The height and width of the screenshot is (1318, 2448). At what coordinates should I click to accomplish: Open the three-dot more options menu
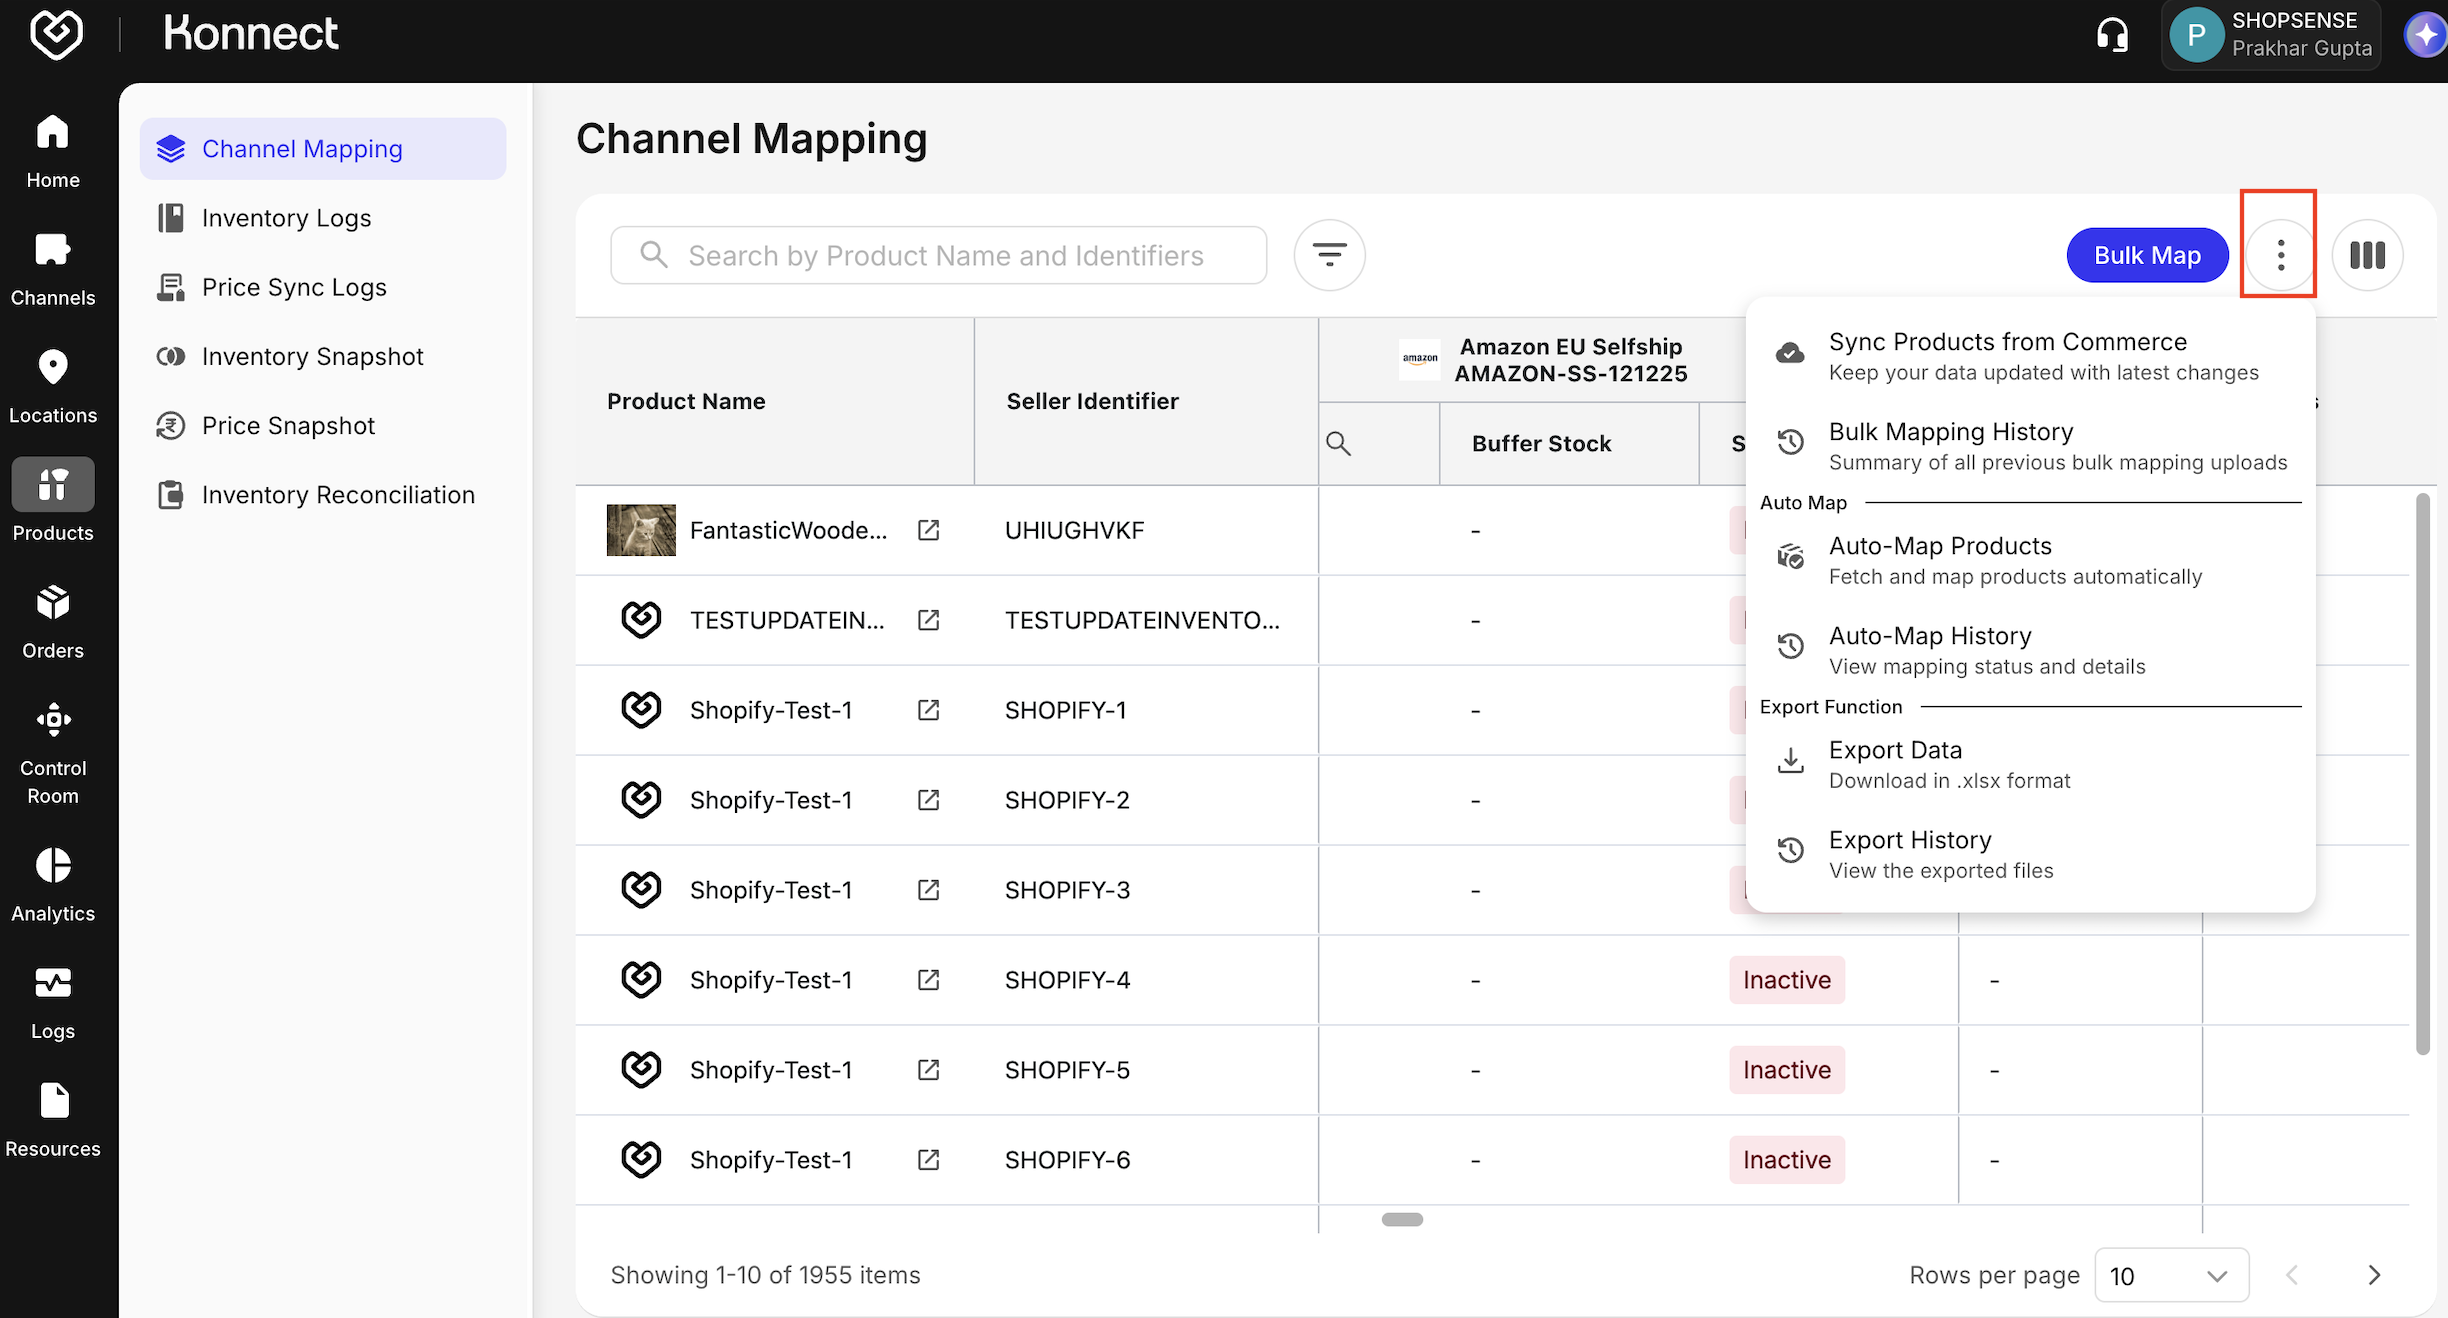(2280, 255)
